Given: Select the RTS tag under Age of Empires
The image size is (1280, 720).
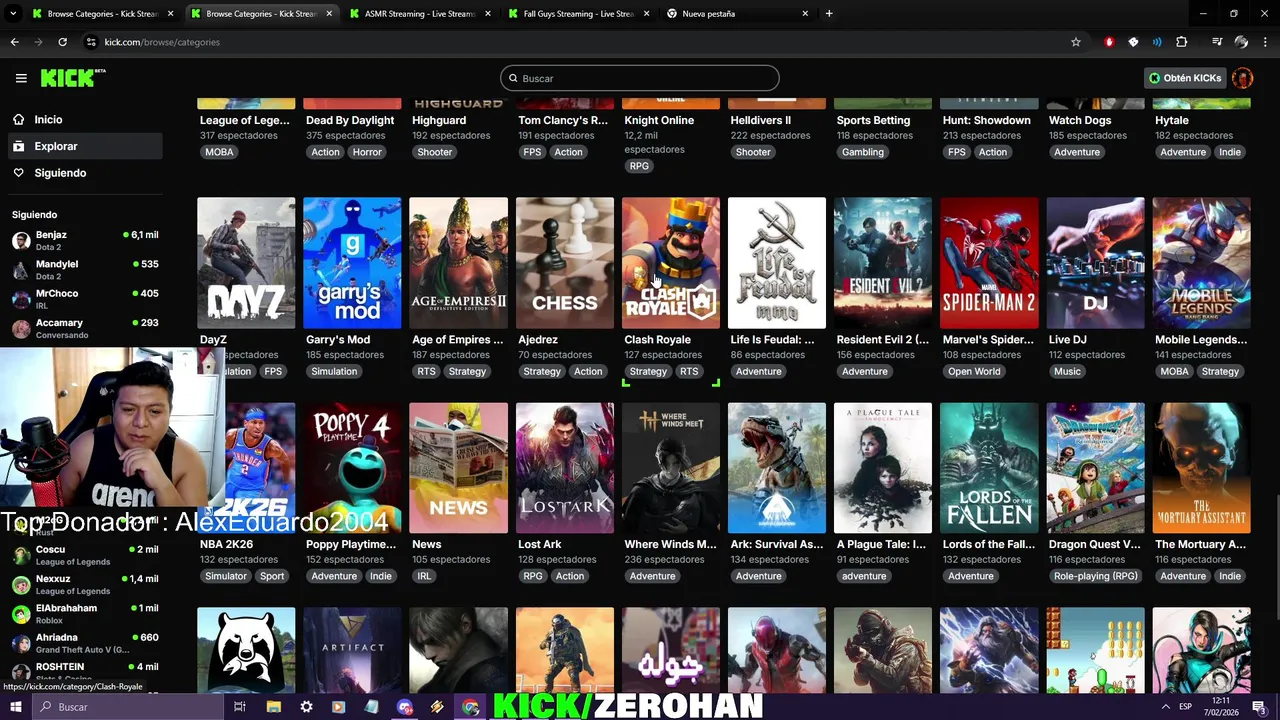Looking at the screenshot, I should 426,371.
